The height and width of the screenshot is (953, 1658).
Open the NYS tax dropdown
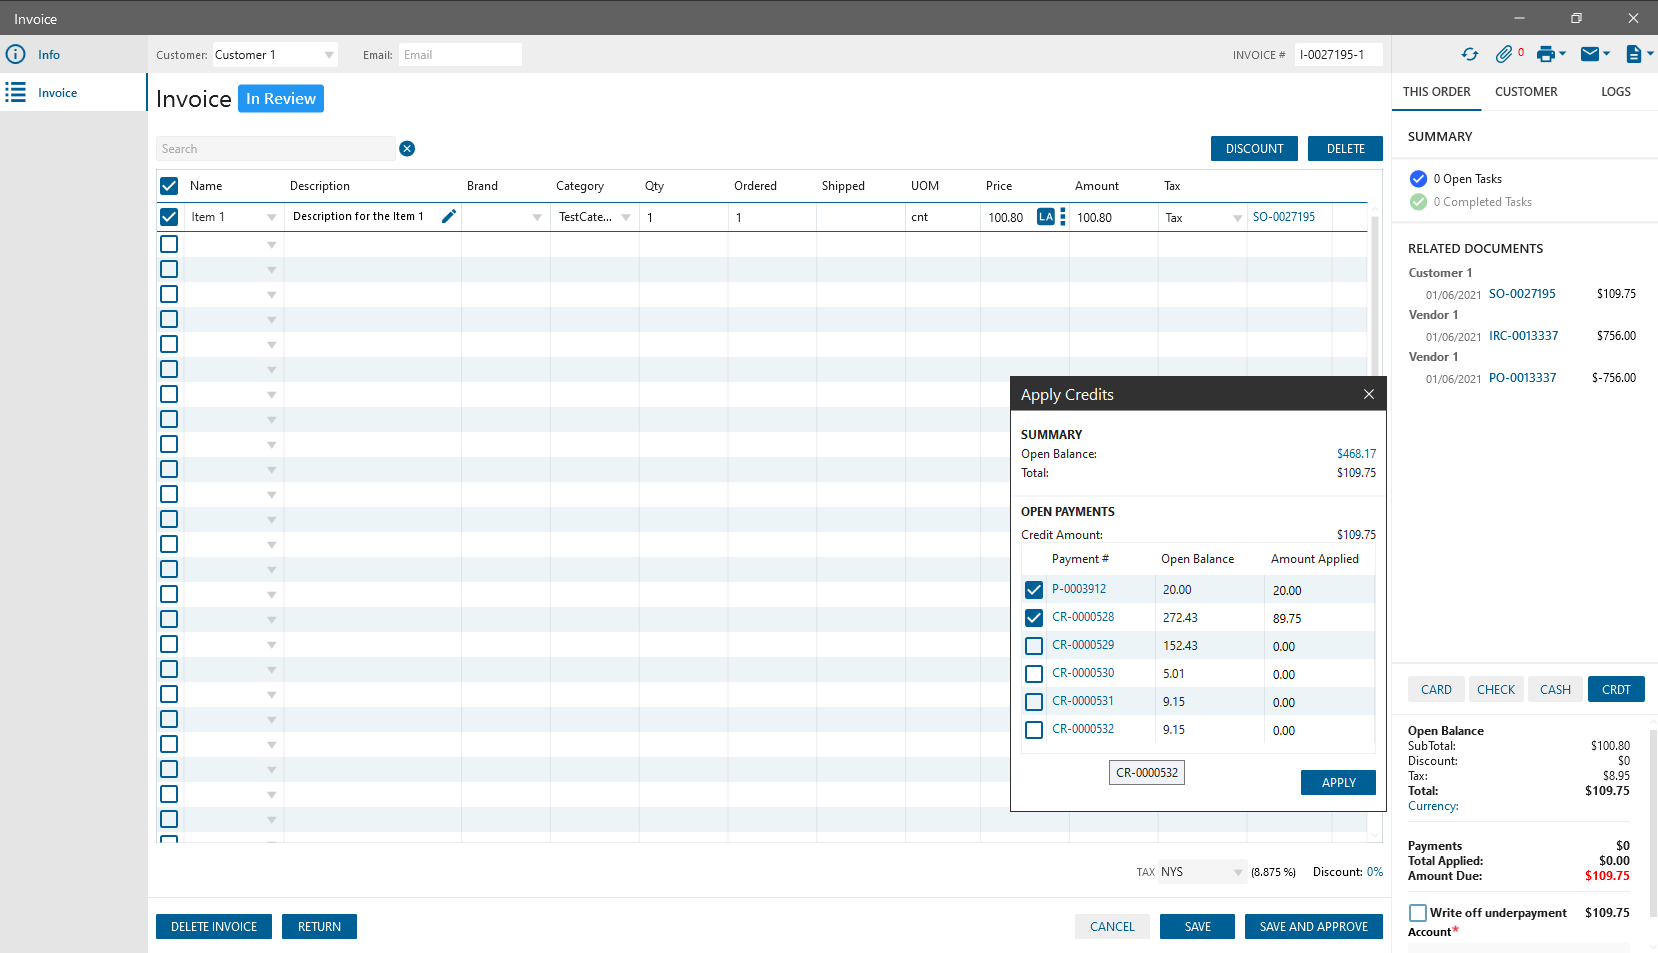click(1238, 872)
